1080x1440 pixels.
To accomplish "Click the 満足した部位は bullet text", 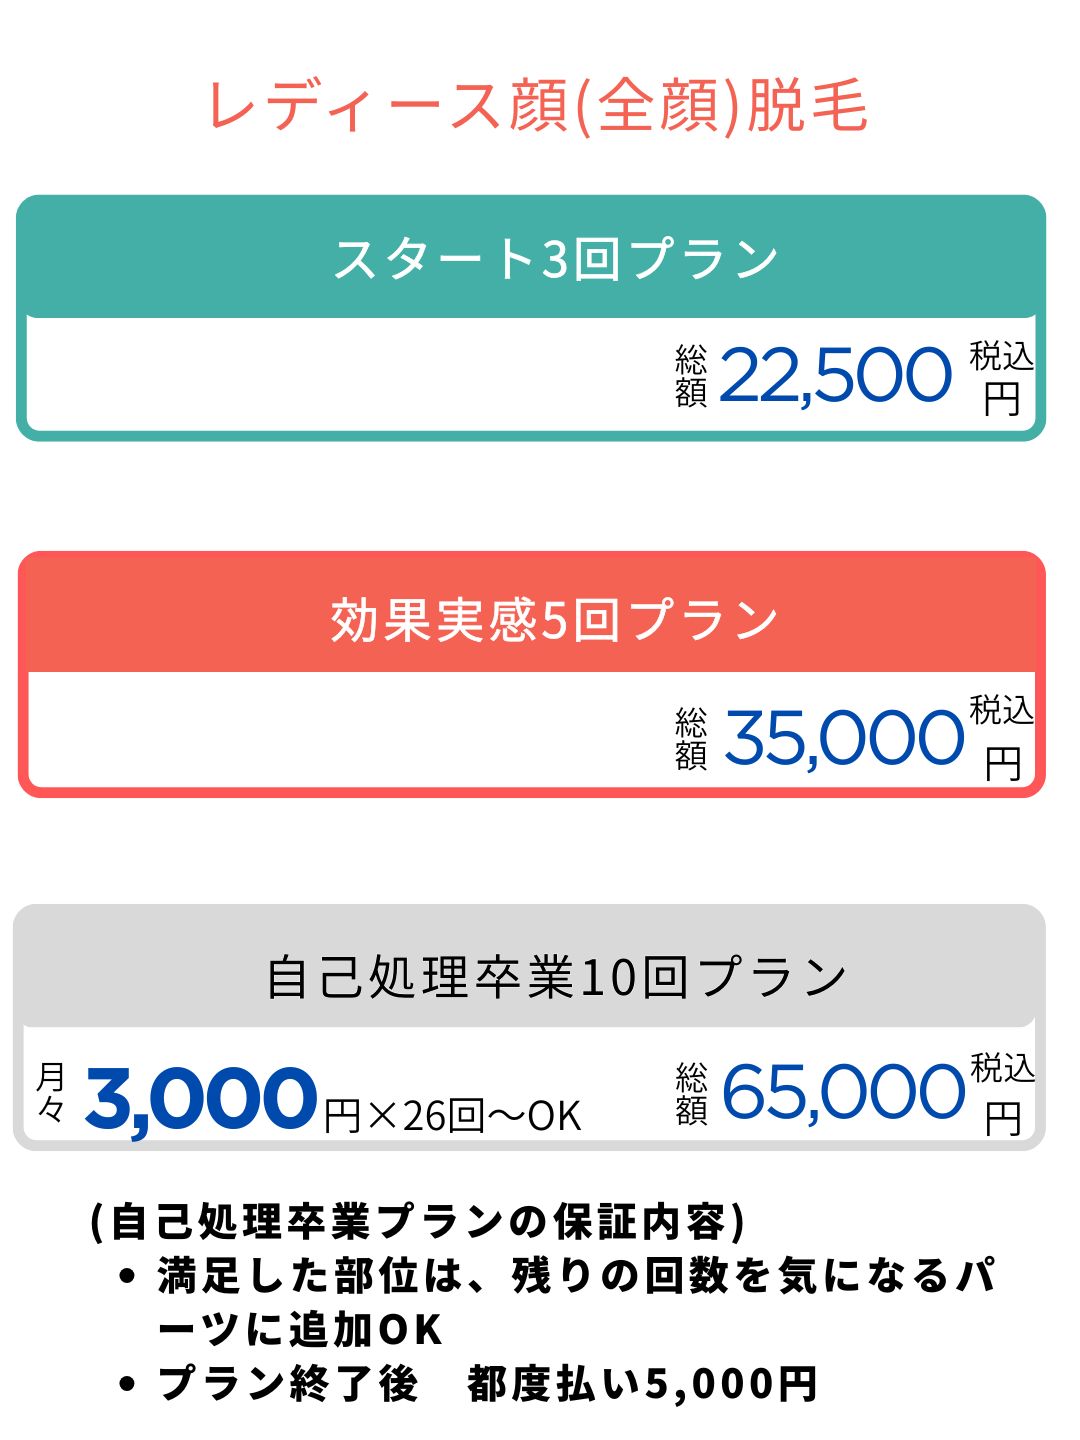I will [x=576, y=1276].
